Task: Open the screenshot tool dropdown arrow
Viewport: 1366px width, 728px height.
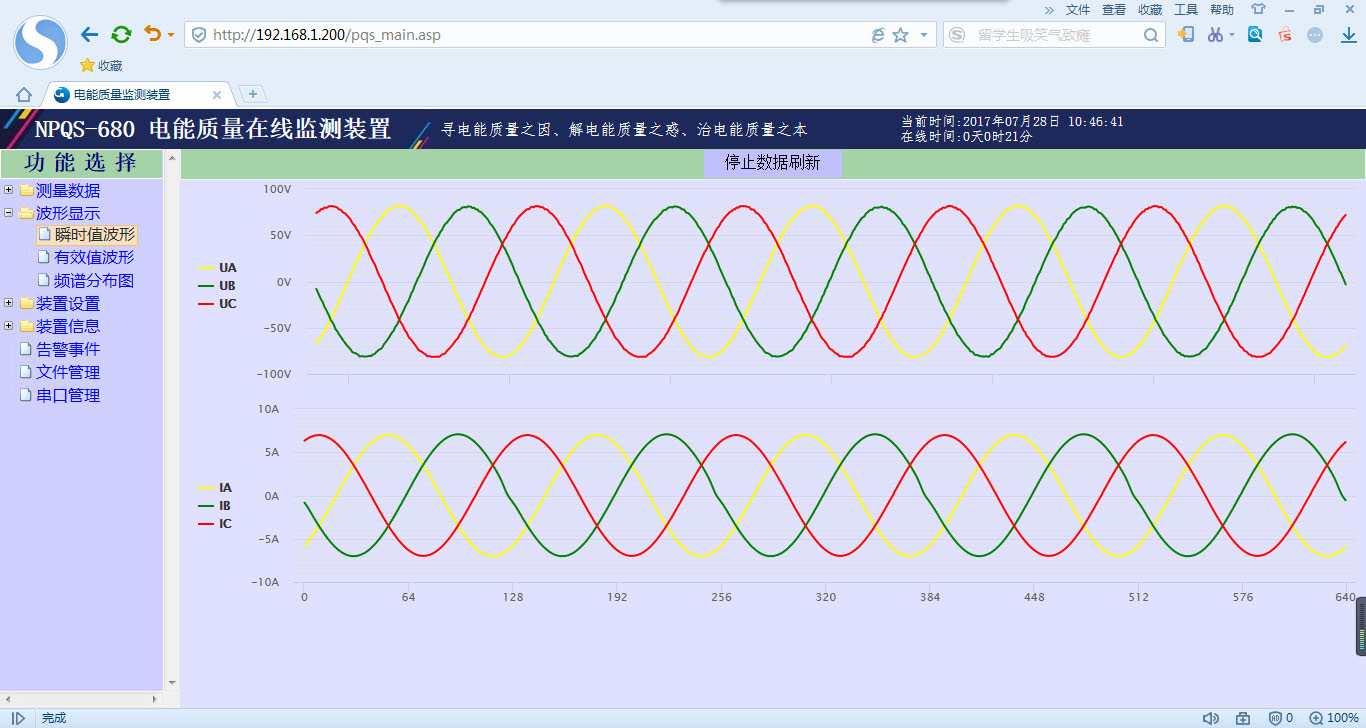Action: (1232, 35)
